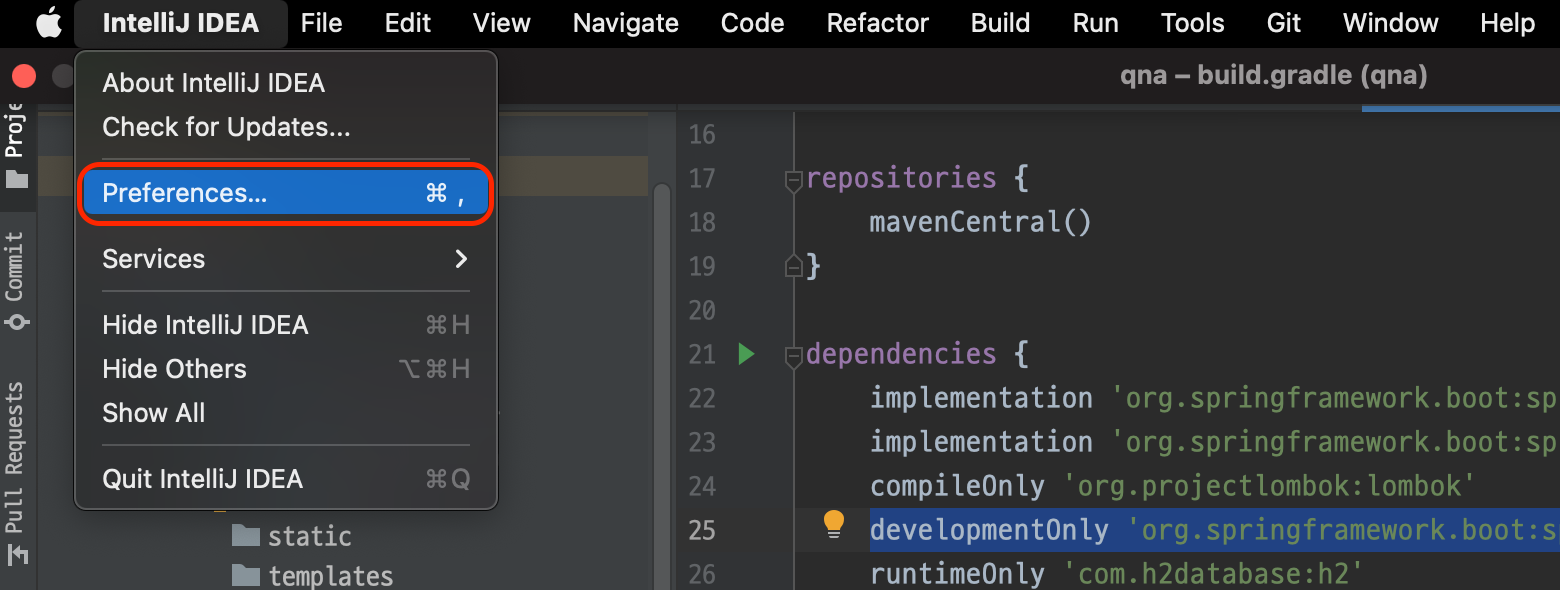Choose Hide IntelliJ IDEA
Screen dimensions: 1560x590
click(x=286, y=325)
